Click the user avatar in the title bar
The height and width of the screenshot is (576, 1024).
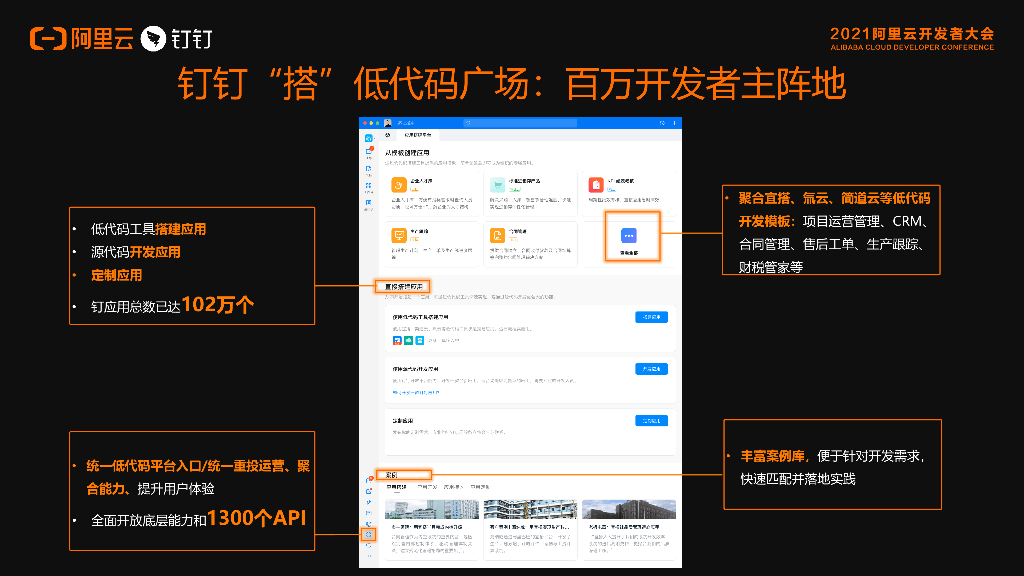pyautogui.click(x=388, y=123)
